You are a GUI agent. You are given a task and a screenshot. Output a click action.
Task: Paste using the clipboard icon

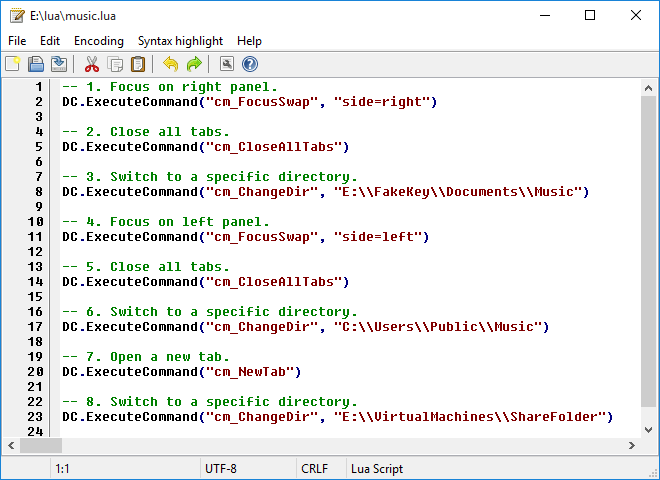tap(138, 64)
